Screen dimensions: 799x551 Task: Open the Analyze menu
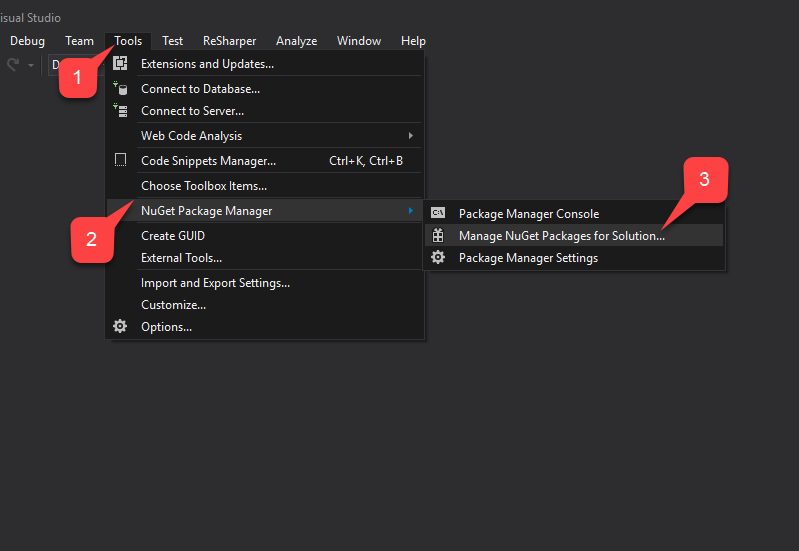point(297,41)
